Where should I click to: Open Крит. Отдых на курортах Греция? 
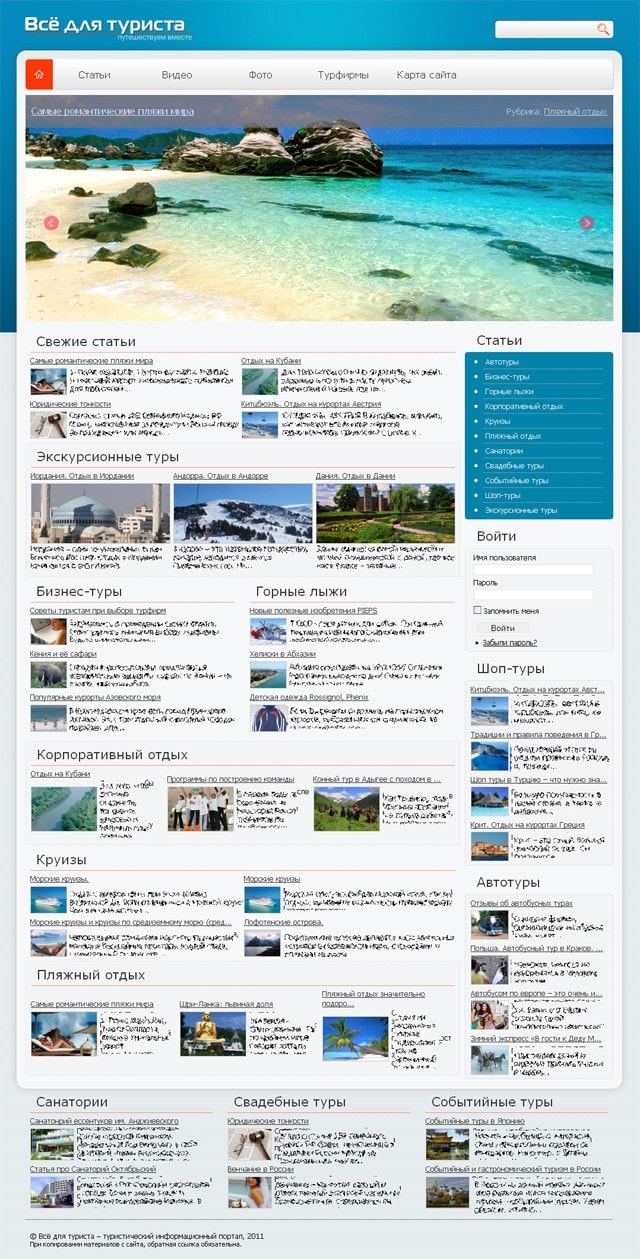coord(528,825)
